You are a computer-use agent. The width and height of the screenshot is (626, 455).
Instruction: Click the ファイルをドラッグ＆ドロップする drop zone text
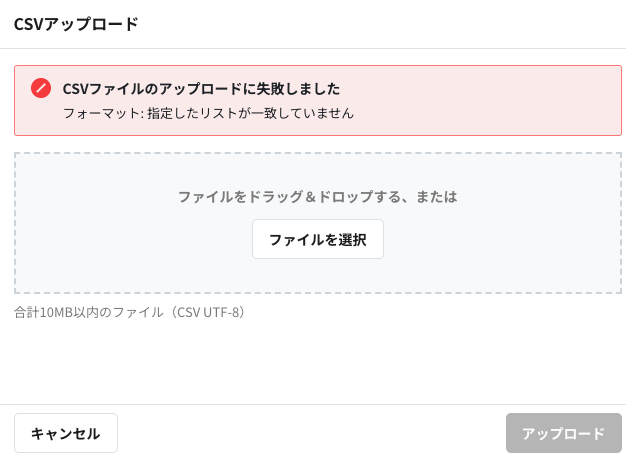point(317,196)
